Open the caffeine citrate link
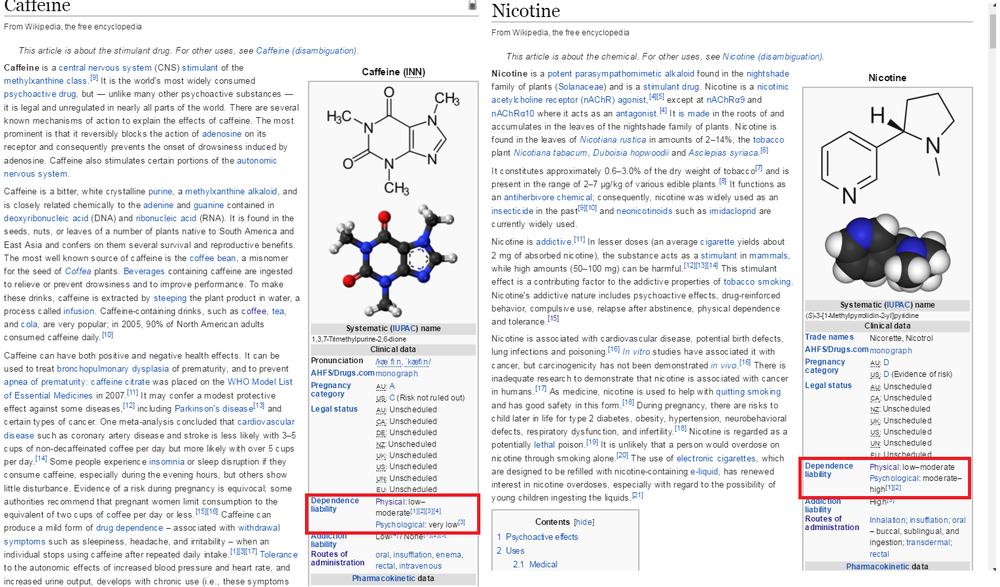 pos(120,382)
